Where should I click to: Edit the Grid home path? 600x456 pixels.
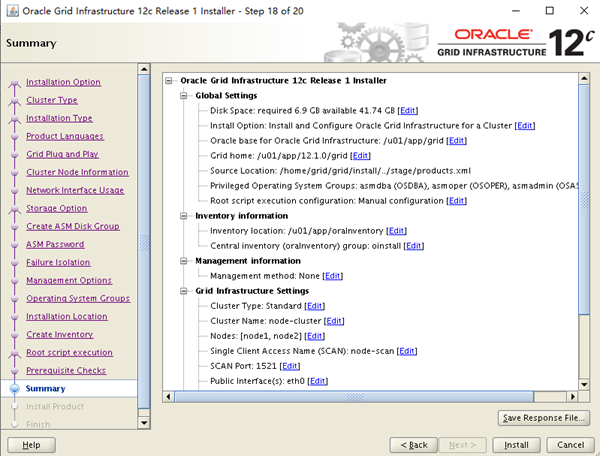coord(360,156)
